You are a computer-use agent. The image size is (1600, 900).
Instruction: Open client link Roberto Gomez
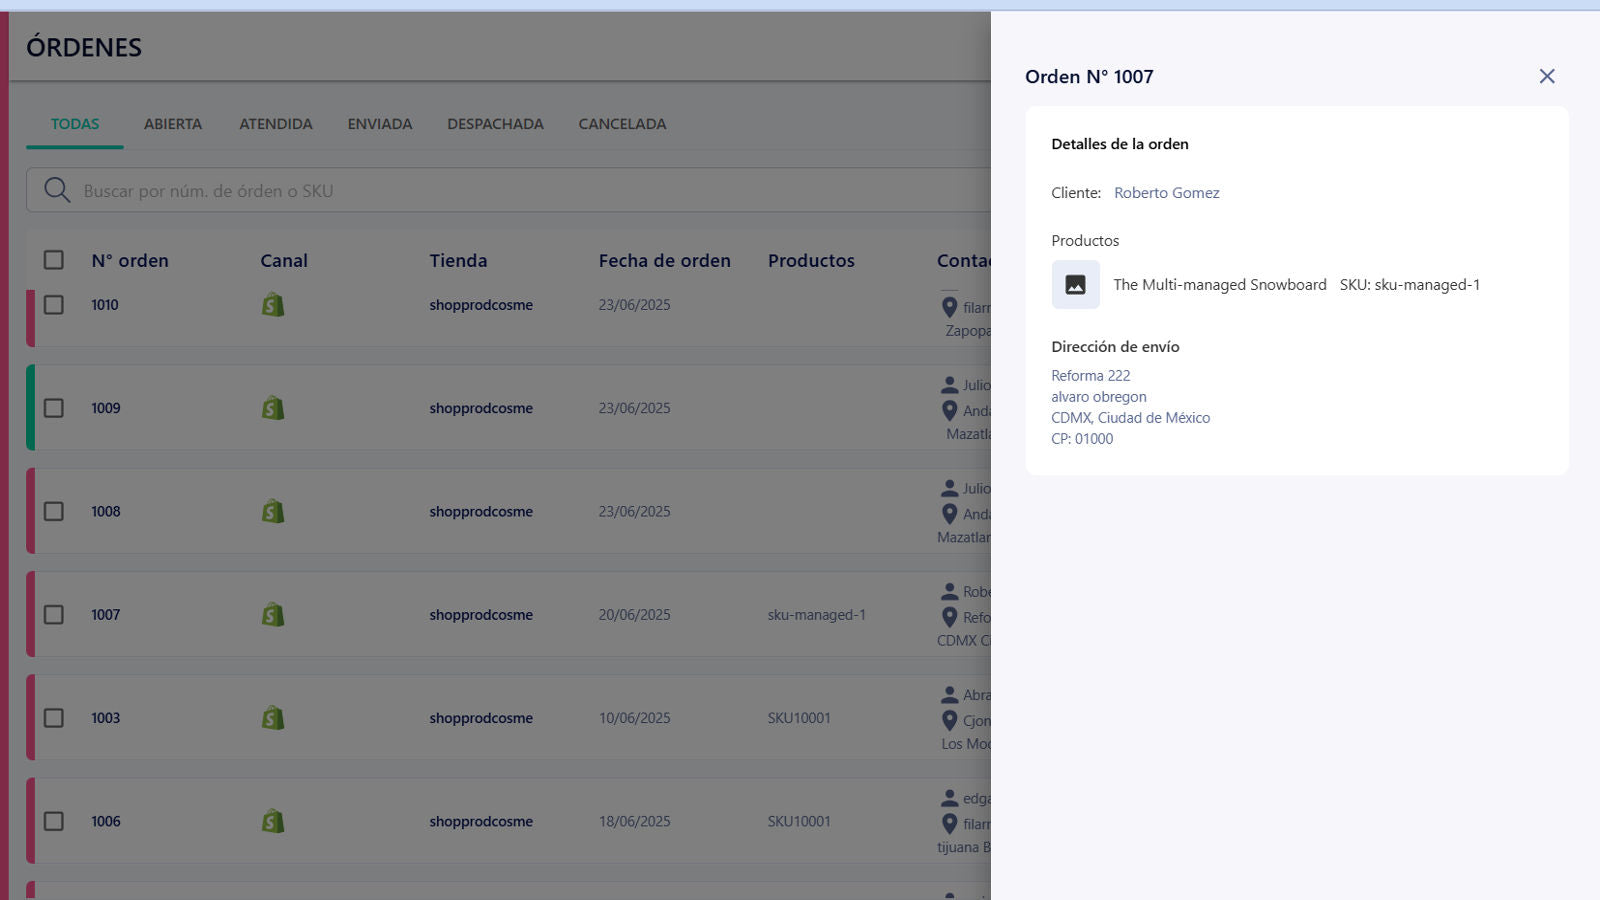click(1166, 193)
